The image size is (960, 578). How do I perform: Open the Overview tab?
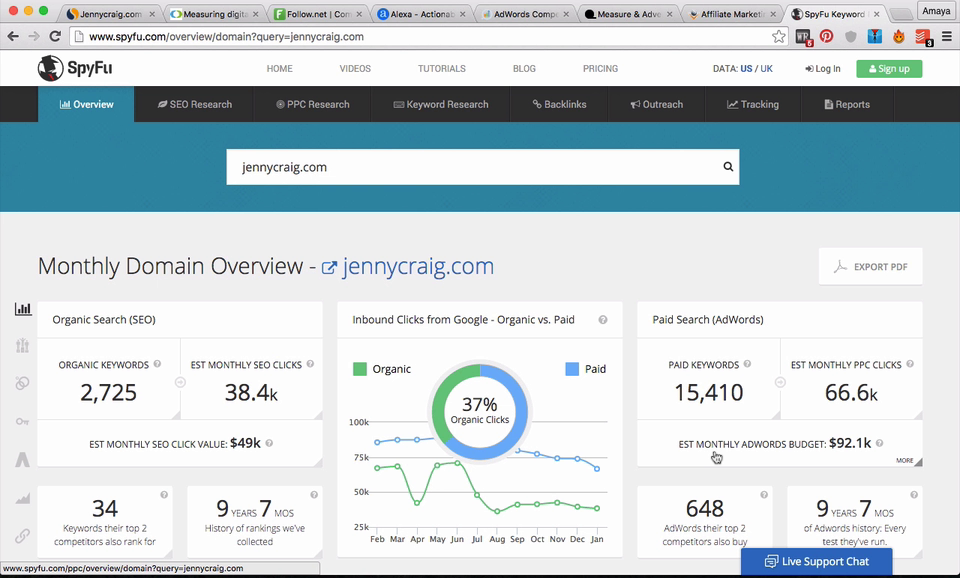click(86, 104)
